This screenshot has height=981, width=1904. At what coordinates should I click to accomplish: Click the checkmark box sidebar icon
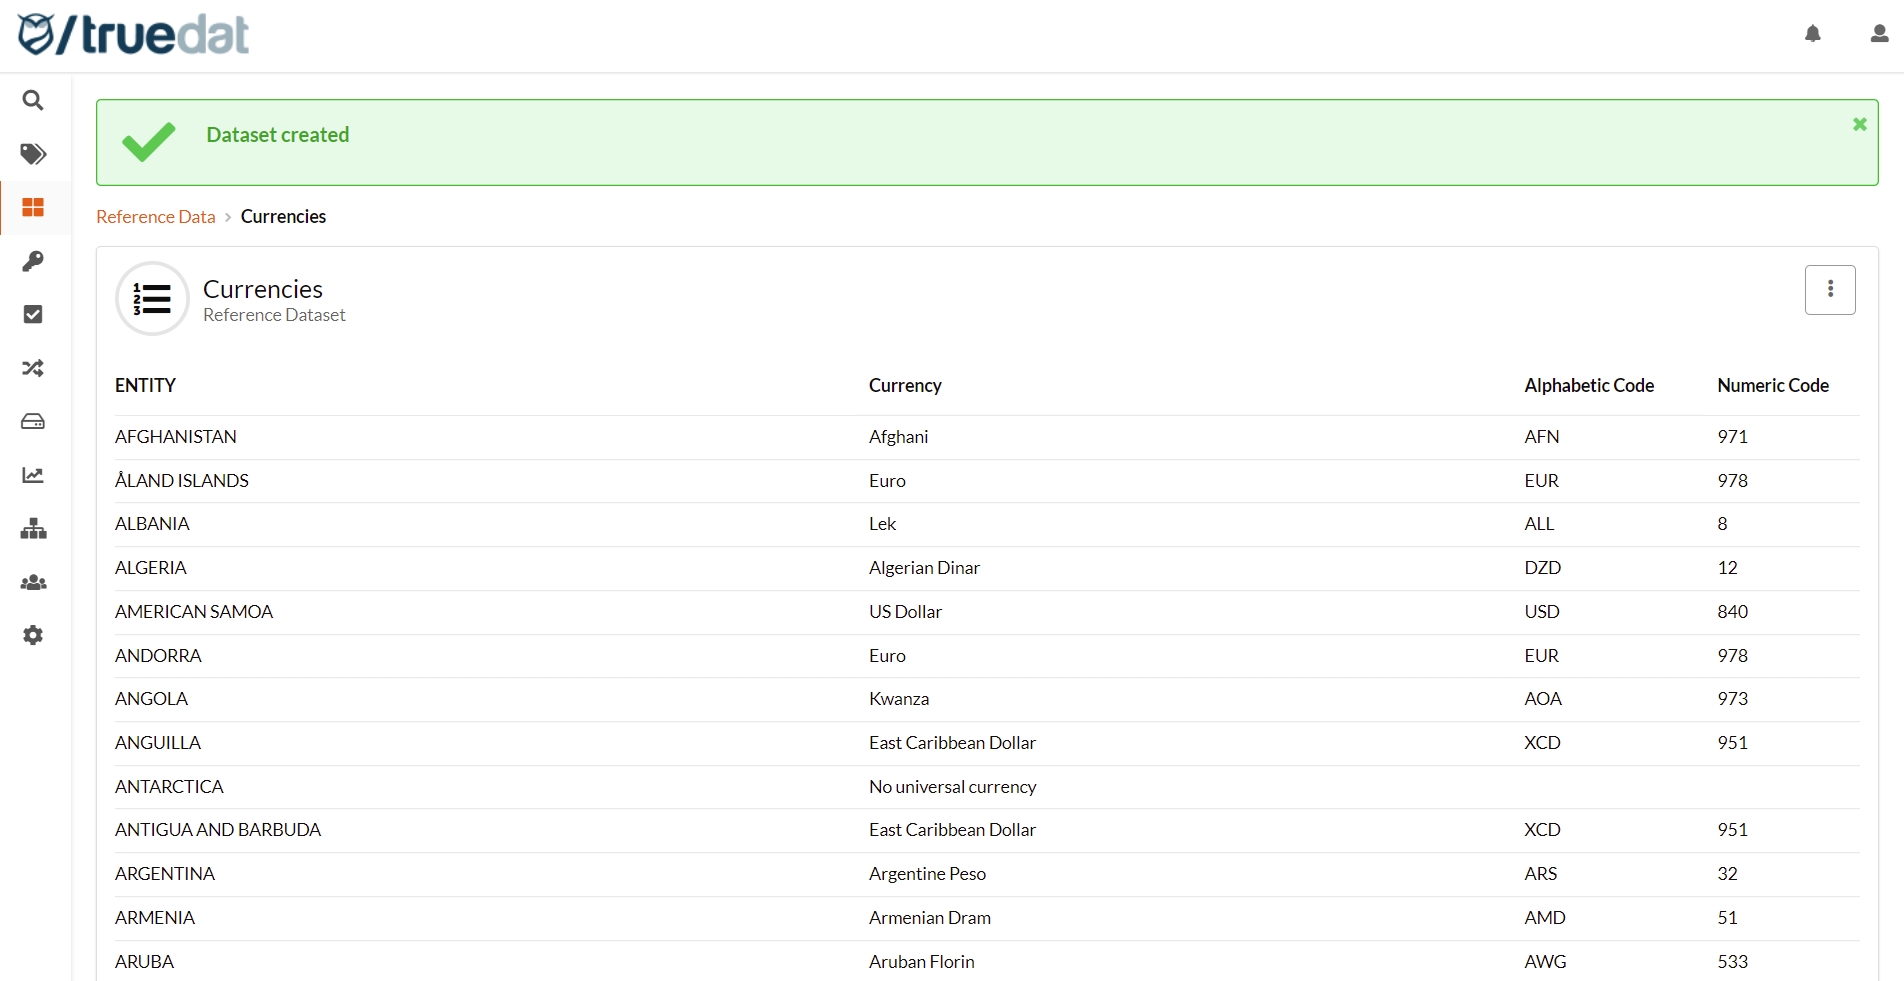click(33, 314)
